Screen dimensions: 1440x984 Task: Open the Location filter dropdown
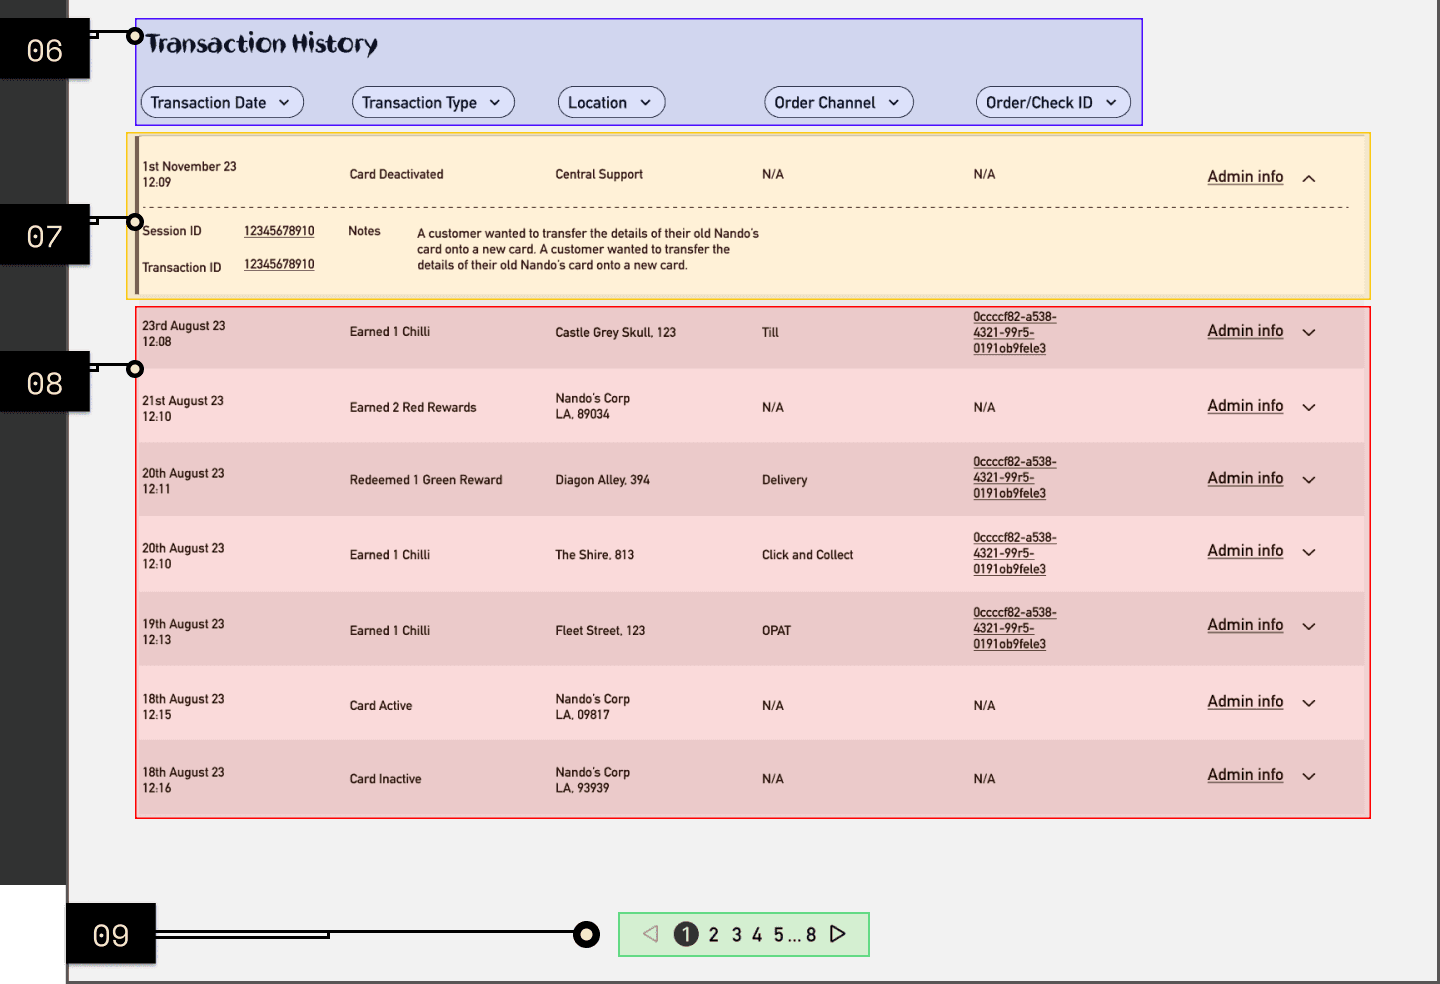pyautogui.click(x=611, y=102)
